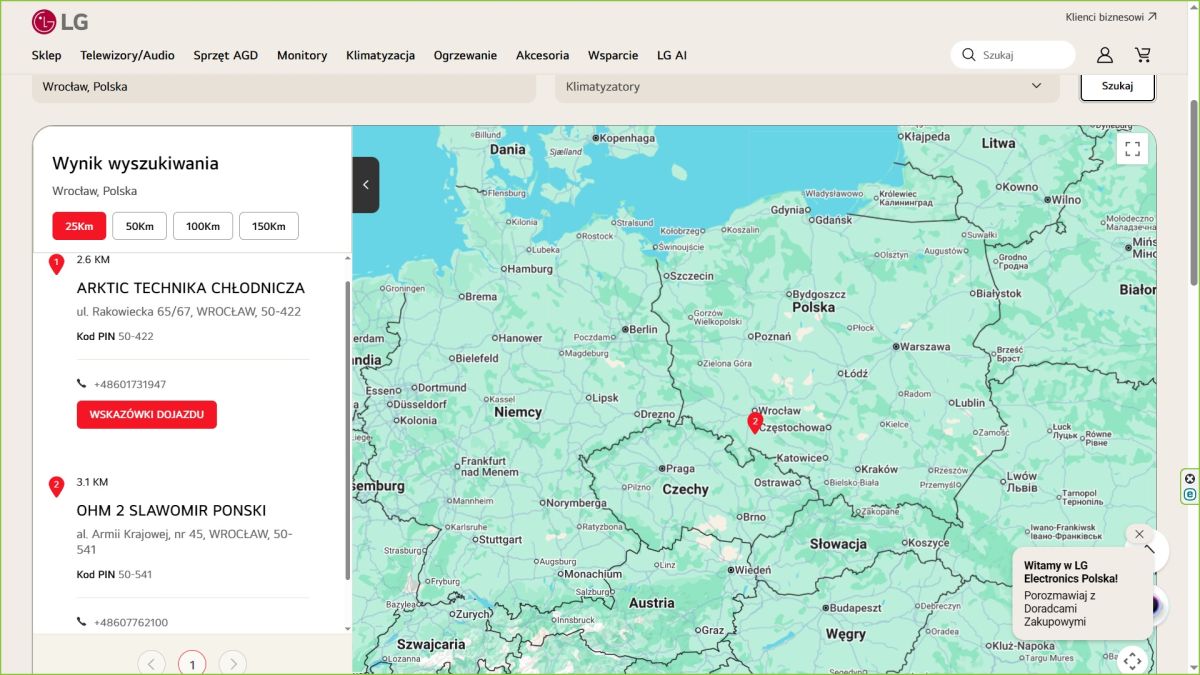Open the Ogrzewanie menu
The height and width of the screenshot is (675, 1200).
[x=465, y=55]
